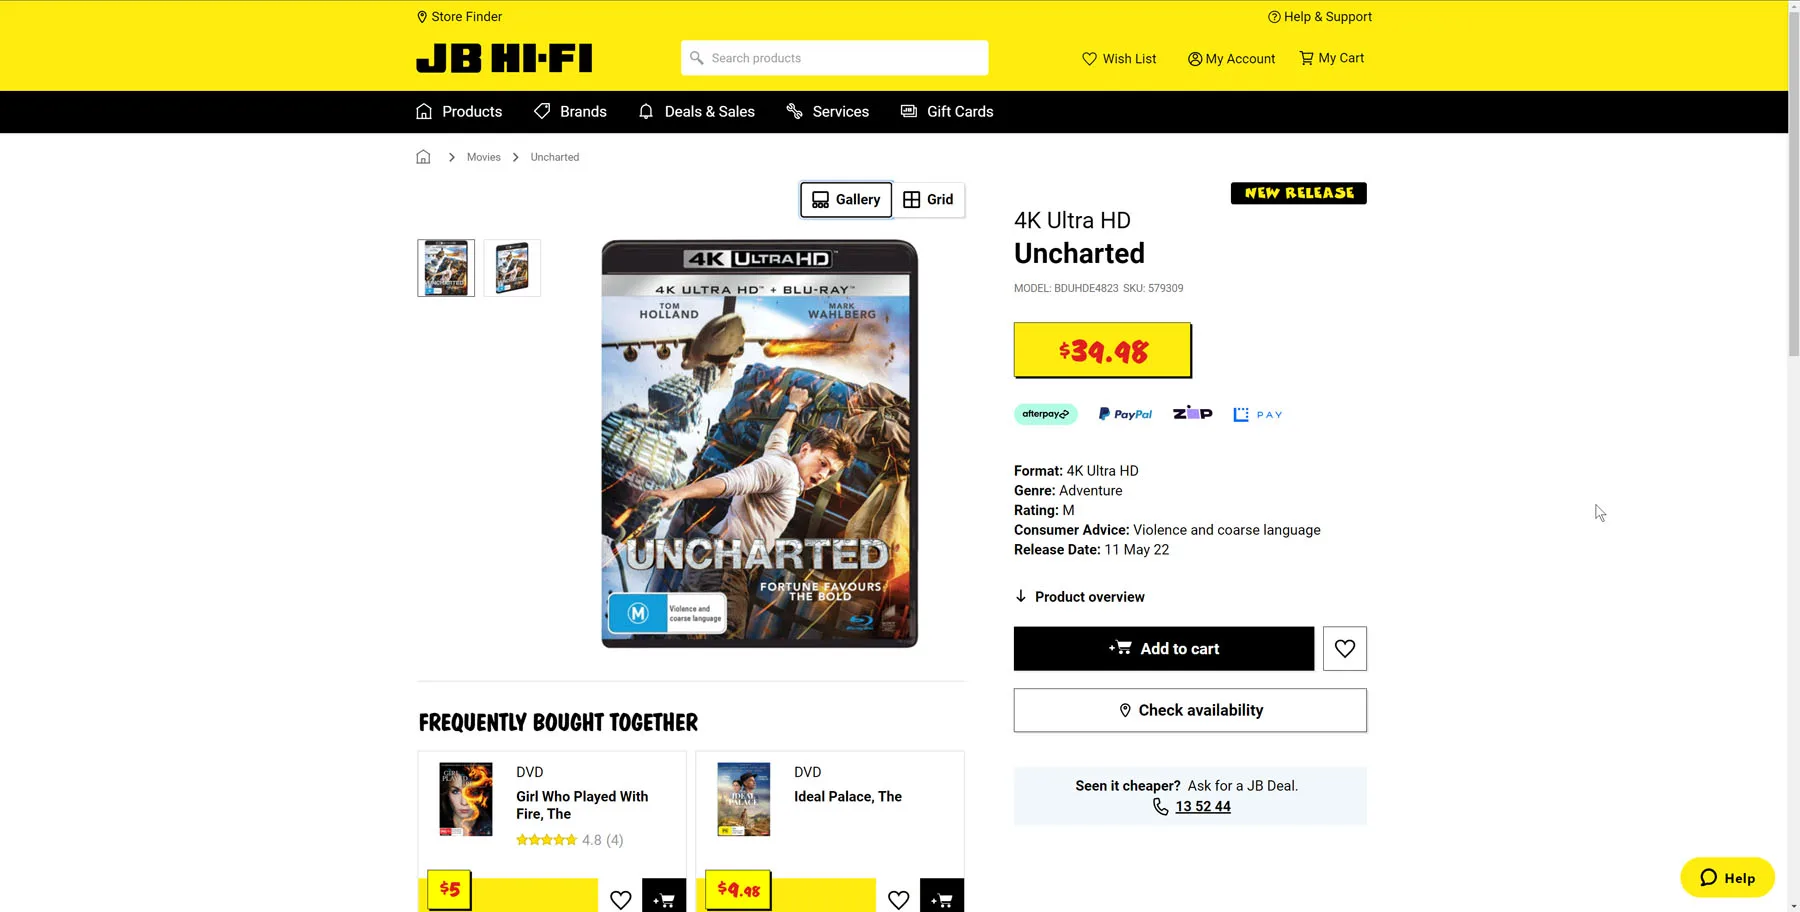Viewport: 1800px width, 912px height.
Task: Click the Add to cart button
Action: (x=1164, y=649)
